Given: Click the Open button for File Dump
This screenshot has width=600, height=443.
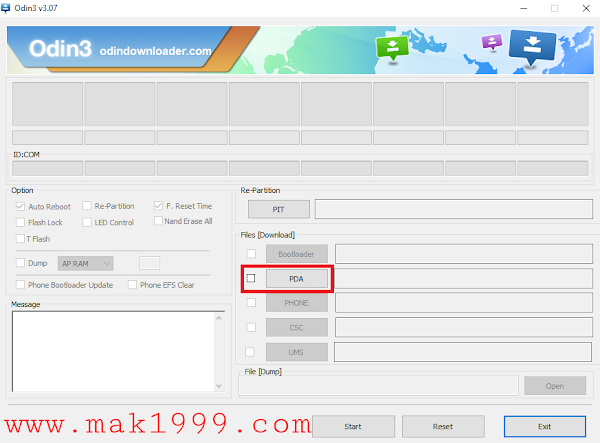Looking at the screenshot, I should (x=555, y=386).
